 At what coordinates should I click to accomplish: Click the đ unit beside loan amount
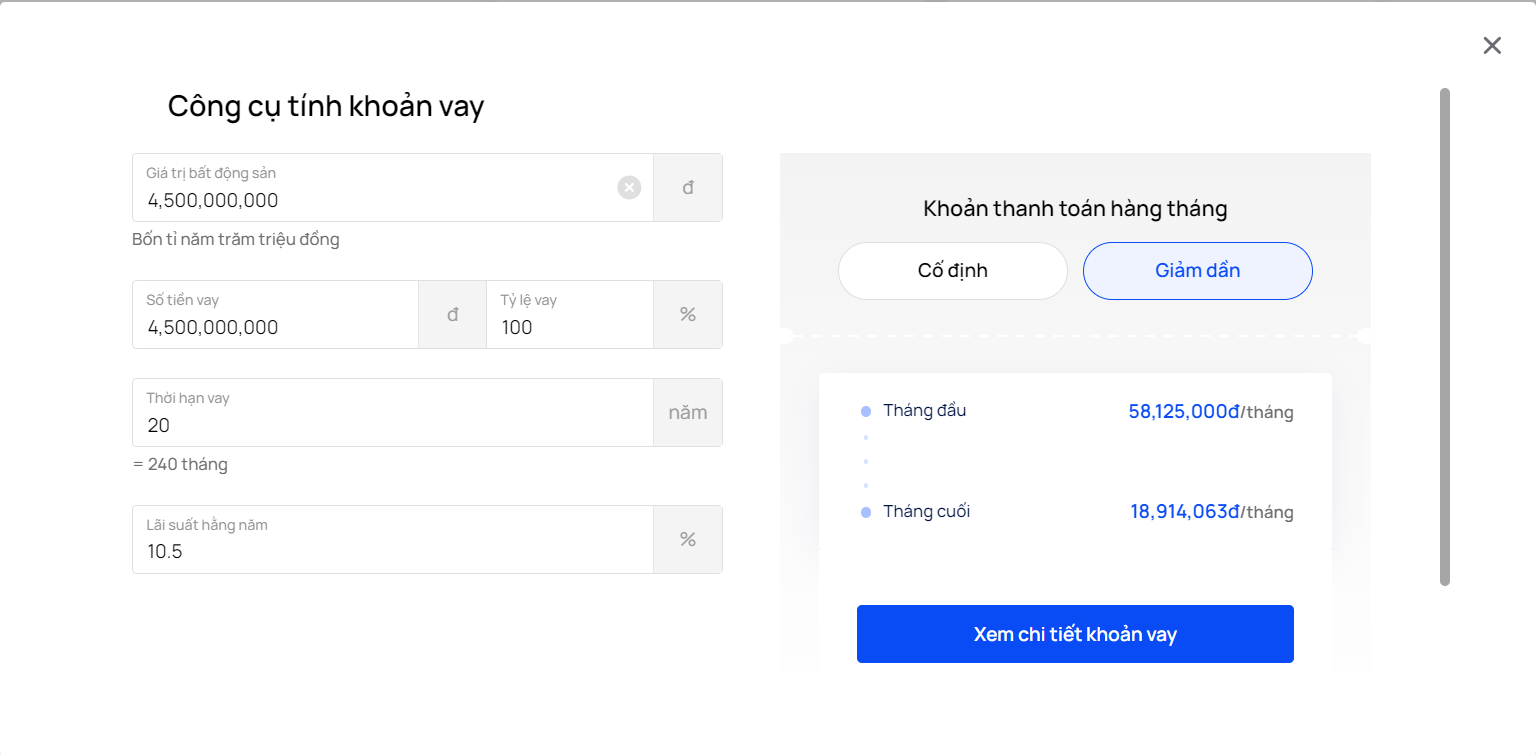(453, 314)
